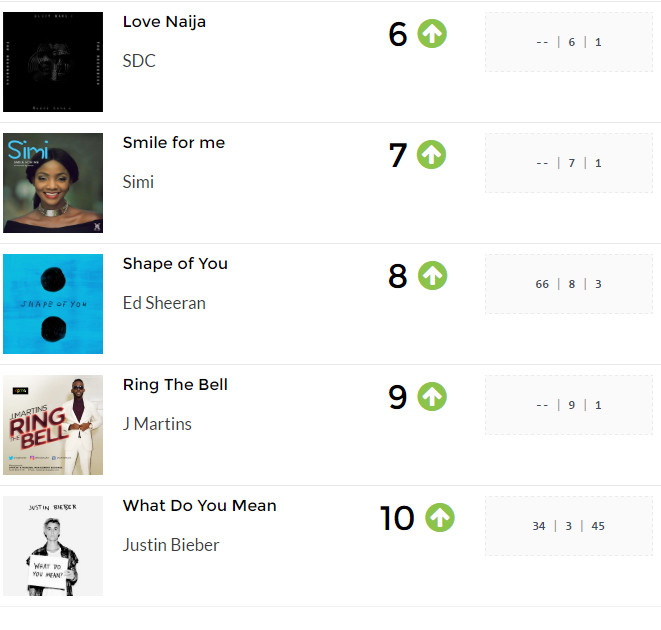This screenshot has height=630, width=661.
Task: Open the Ring The Bell song title
Action: 175,385
